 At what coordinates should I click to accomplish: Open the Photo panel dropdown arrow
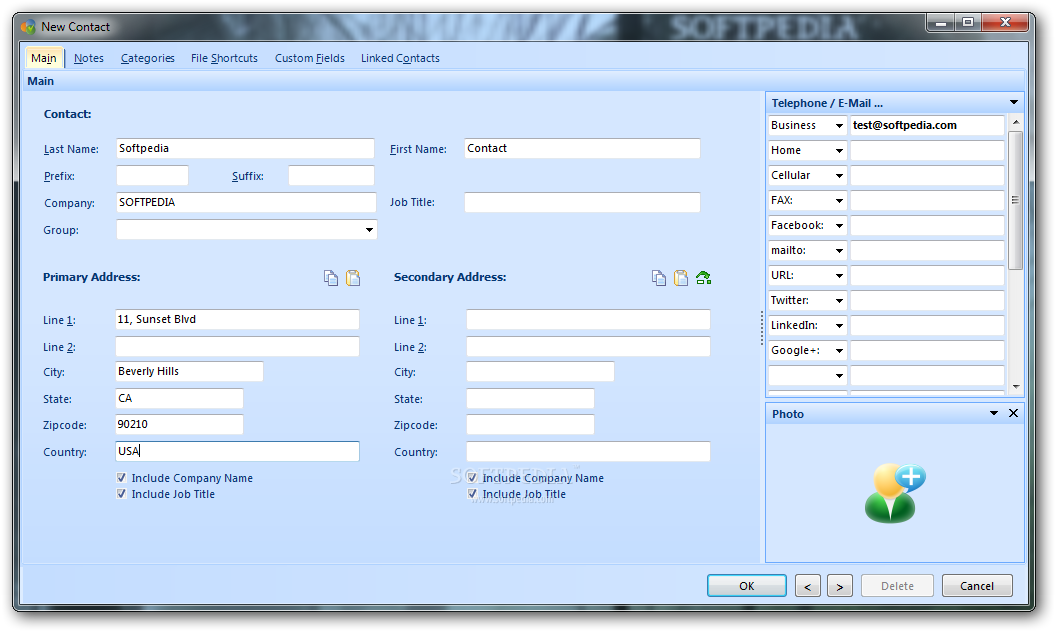993,413
